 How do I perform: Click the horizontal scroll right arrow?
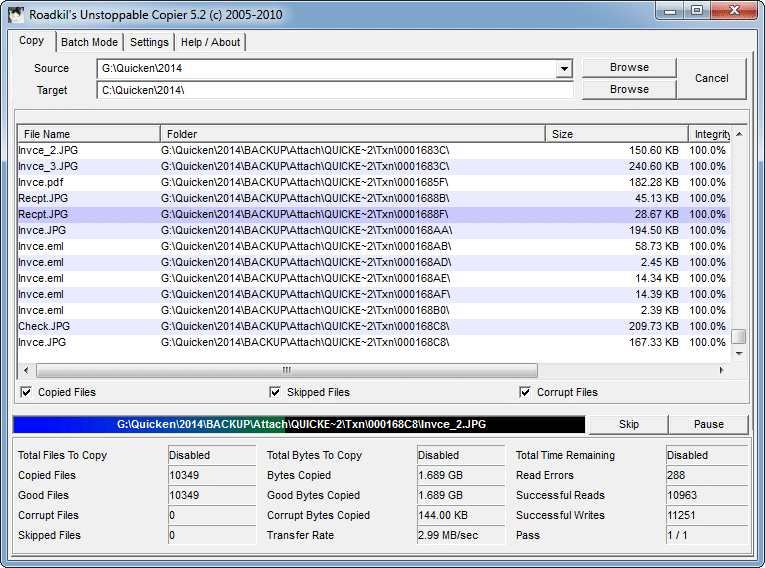click(722, 370)
